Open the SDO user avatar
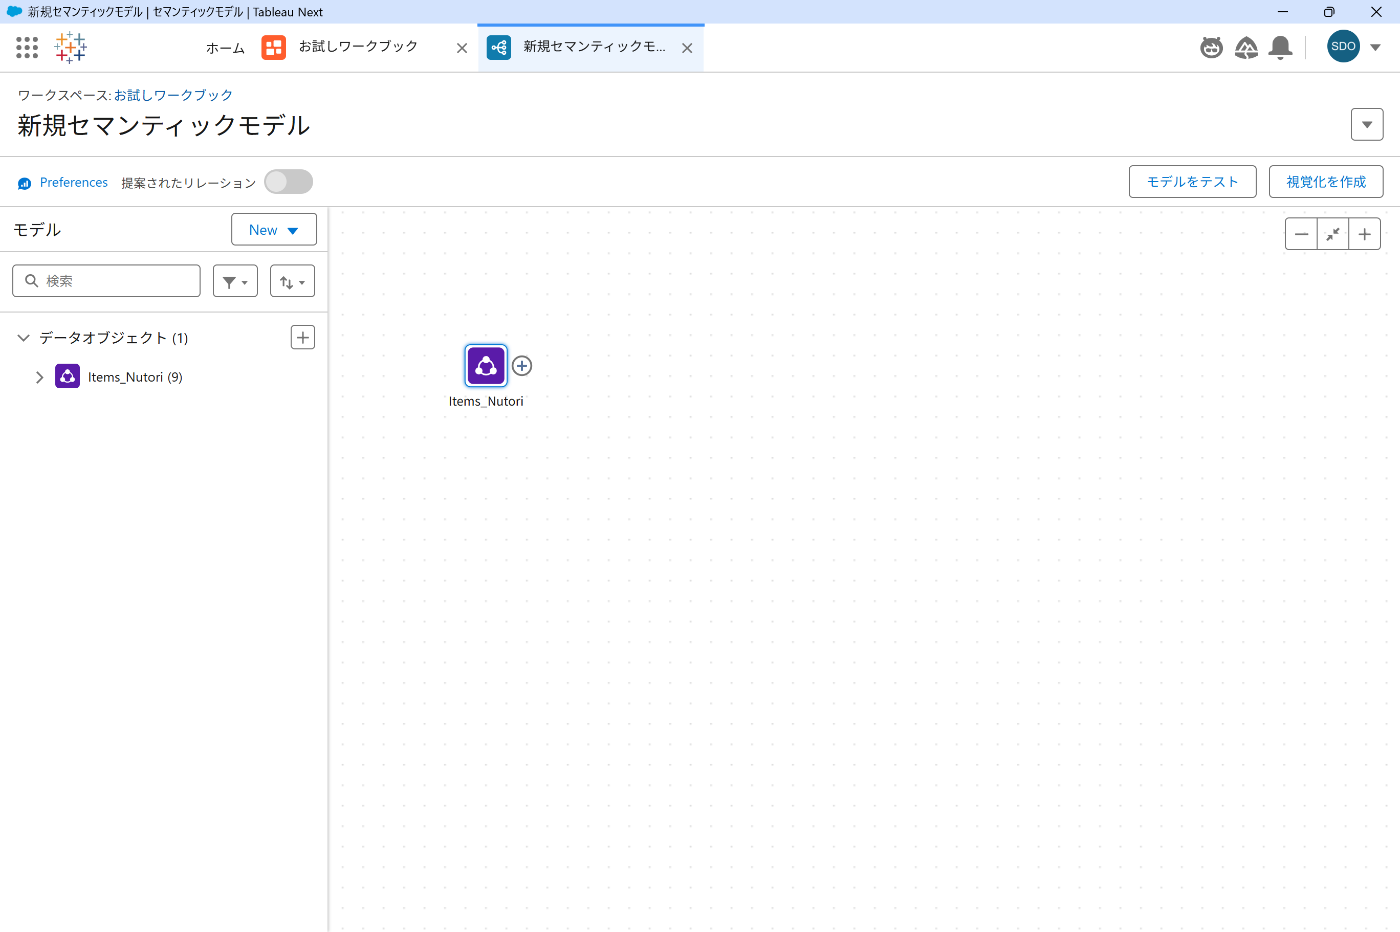 [x=1343, y=46]
